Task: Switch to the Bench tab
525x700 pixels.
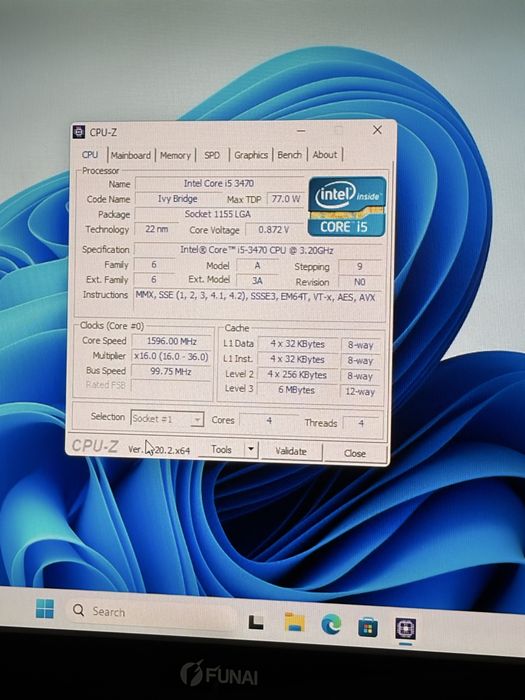Action: (289, 154)
